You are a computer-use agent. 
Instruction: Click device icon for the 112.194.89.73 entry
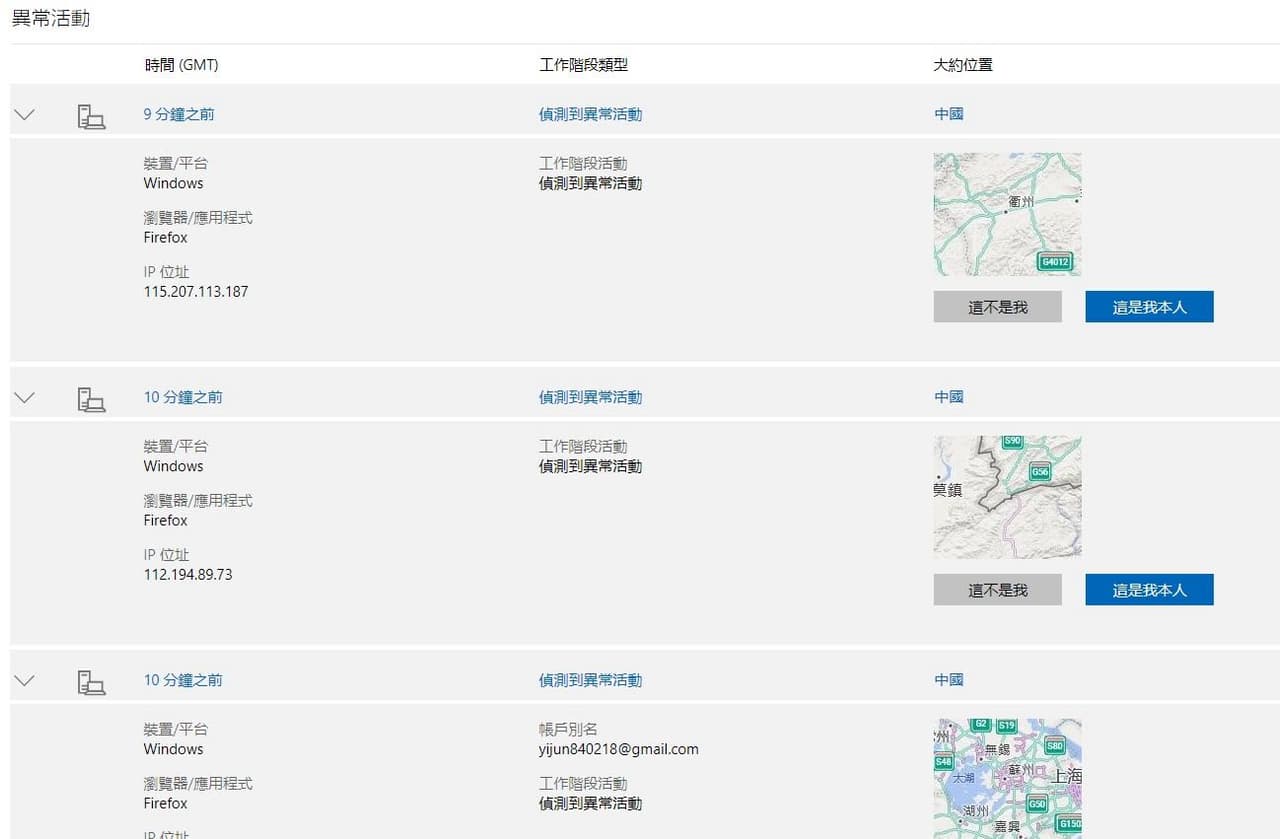tap(91, 399)
